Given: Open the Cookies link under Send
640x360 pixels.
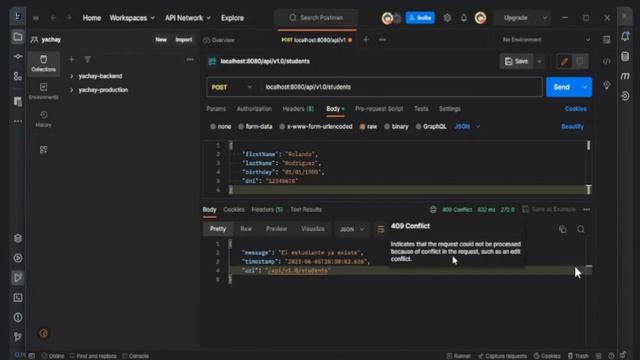Looking at the screenshot, I should coord(576,109).
